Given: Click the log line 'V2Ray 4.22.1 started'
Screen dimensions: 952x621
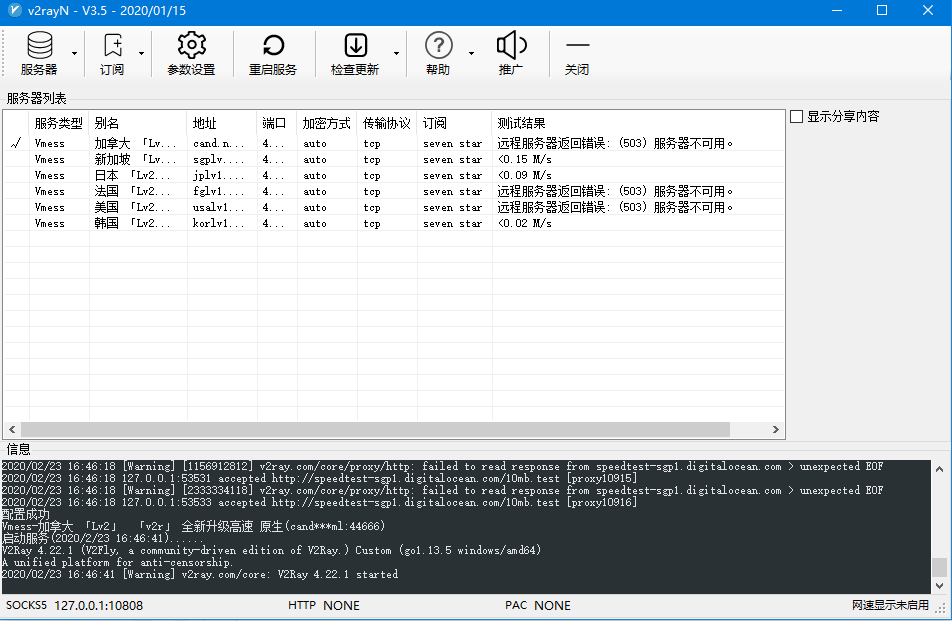Looking at the screenshot, I should pos(200,574).
